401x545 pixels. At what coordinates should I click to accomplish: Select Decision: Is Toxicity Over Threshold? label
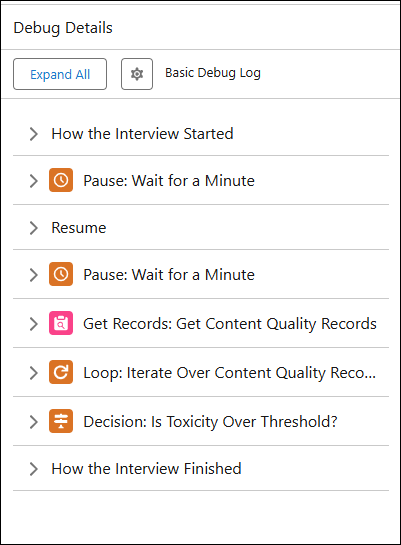[x=210, y=422]
